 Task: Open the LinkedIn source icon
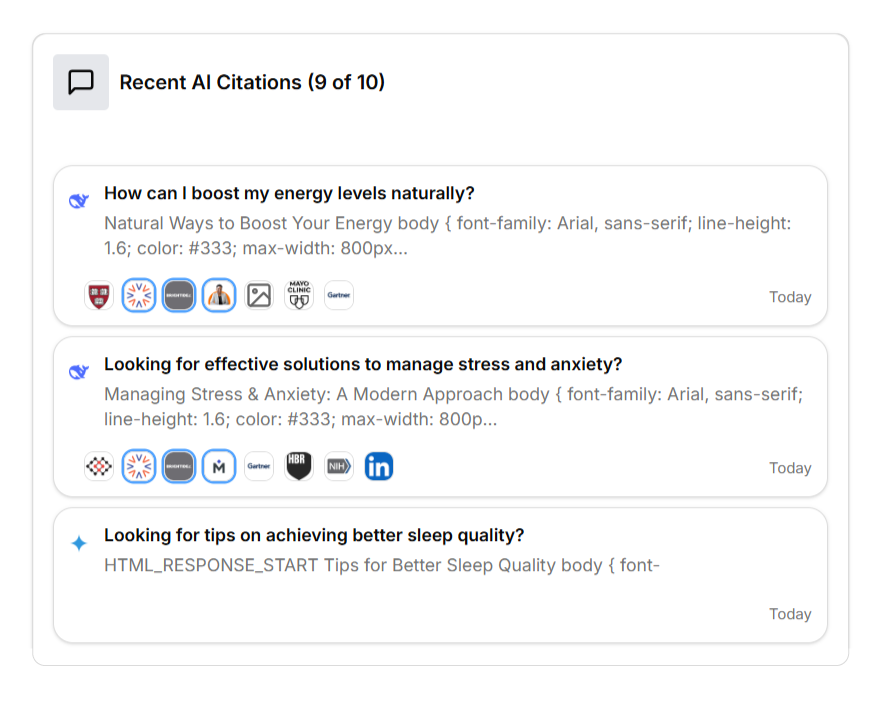[x=379, y=466]
